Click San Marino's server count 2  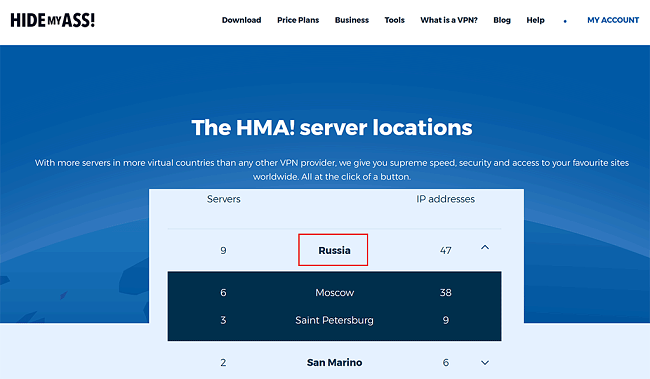coord(223,363)
